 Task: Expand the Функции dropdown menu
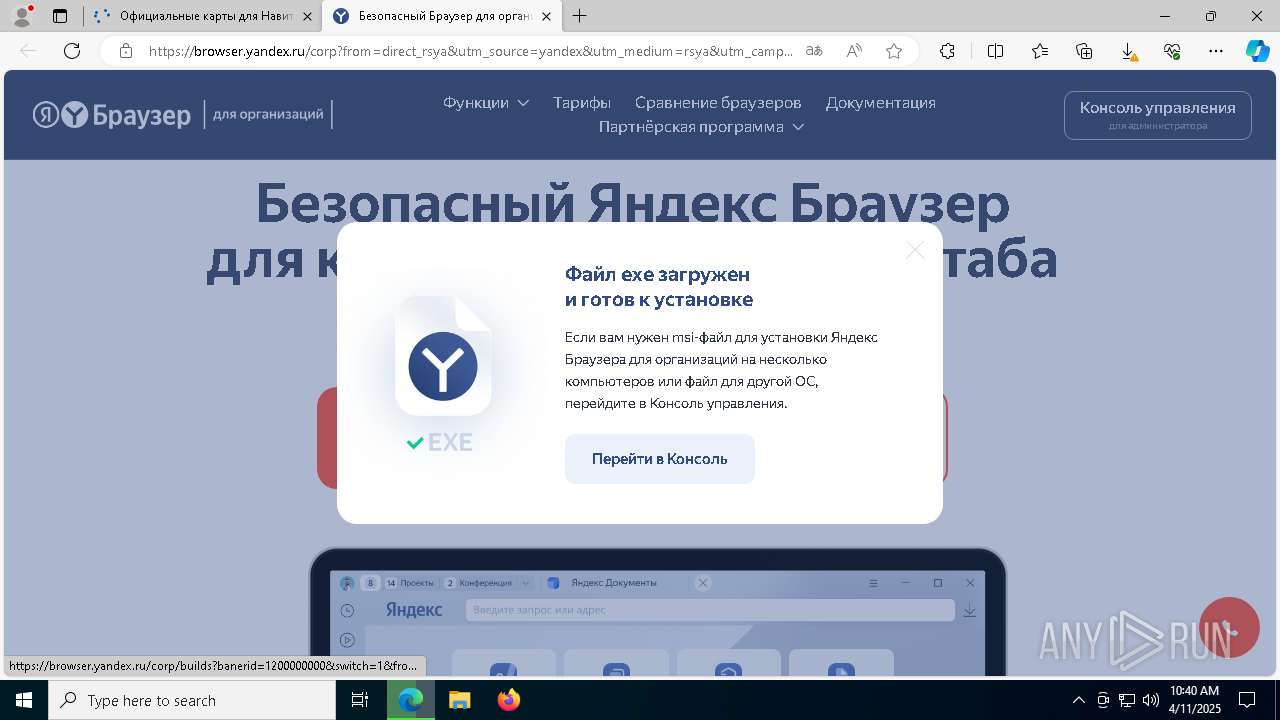point(486,102)
